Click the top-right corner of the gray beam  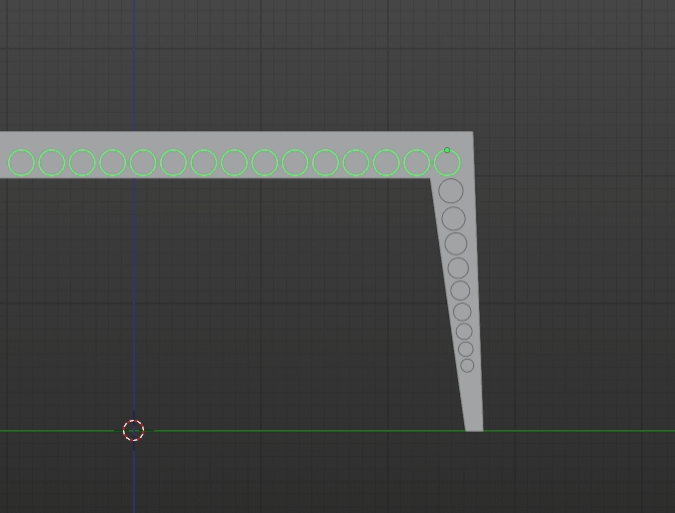pos(471,134)
